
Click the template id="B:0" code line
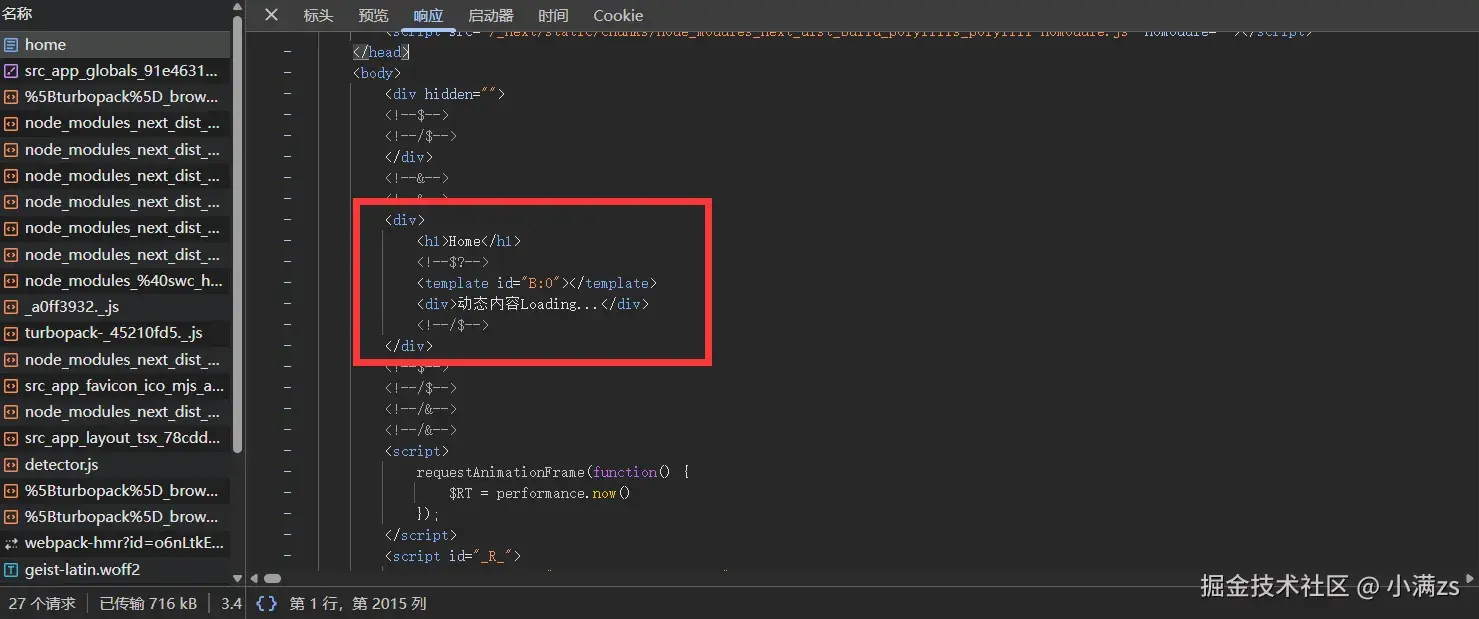[537, 283]
